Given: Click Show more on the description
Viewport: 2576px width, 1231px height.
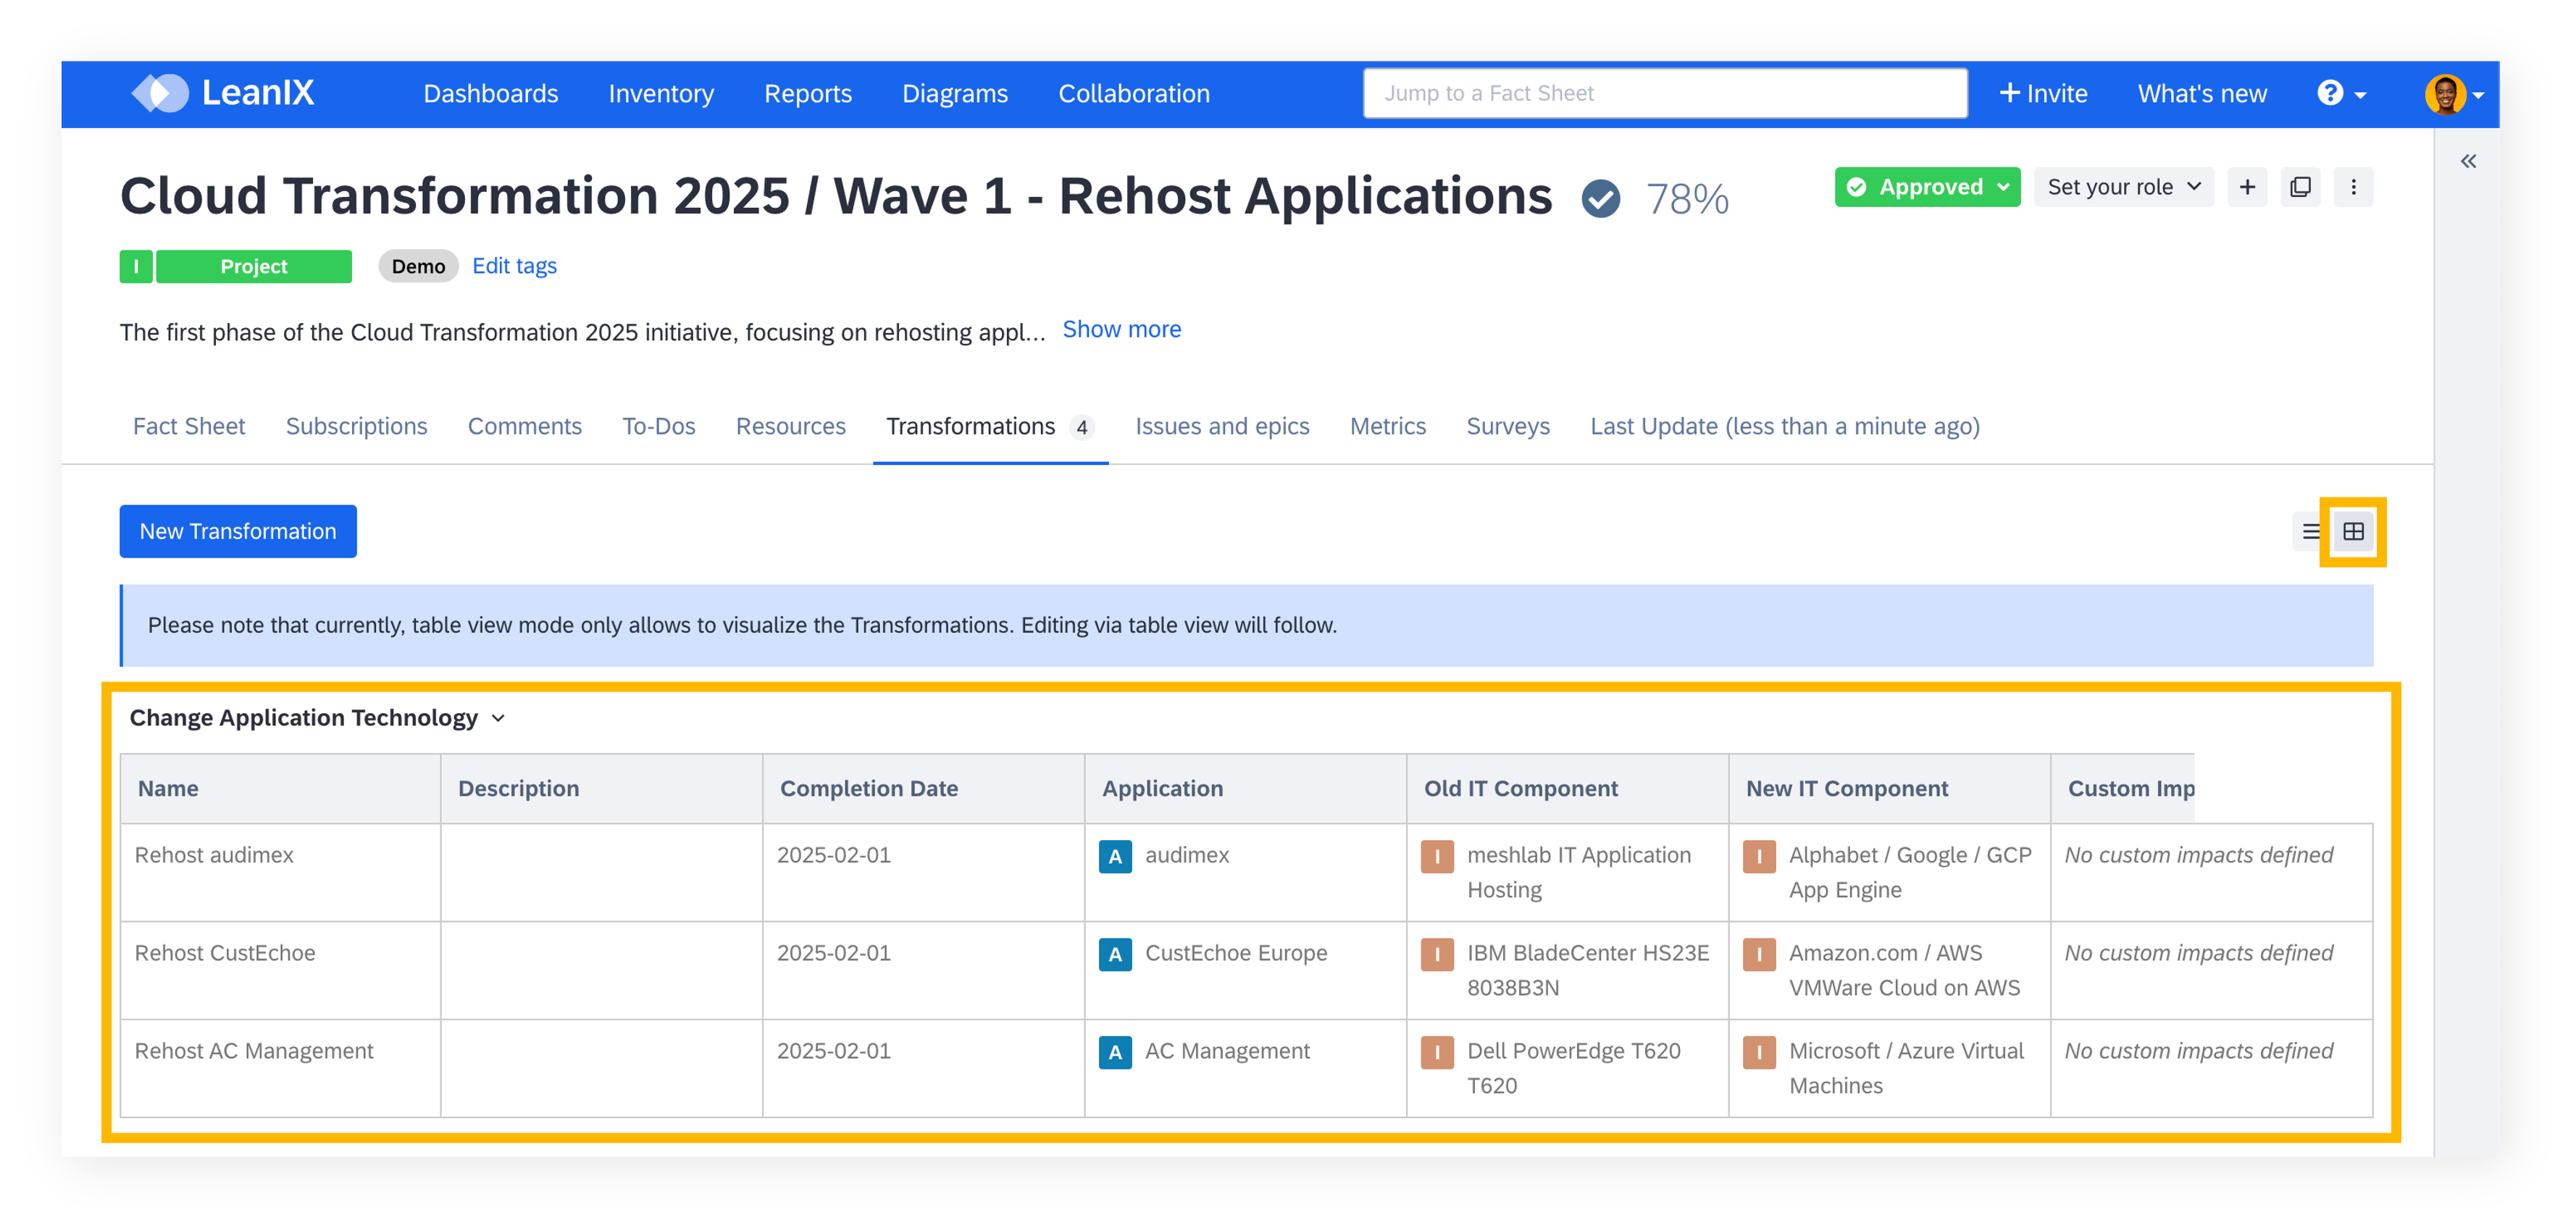Looking at the screenshot, I should [1121, 330].
